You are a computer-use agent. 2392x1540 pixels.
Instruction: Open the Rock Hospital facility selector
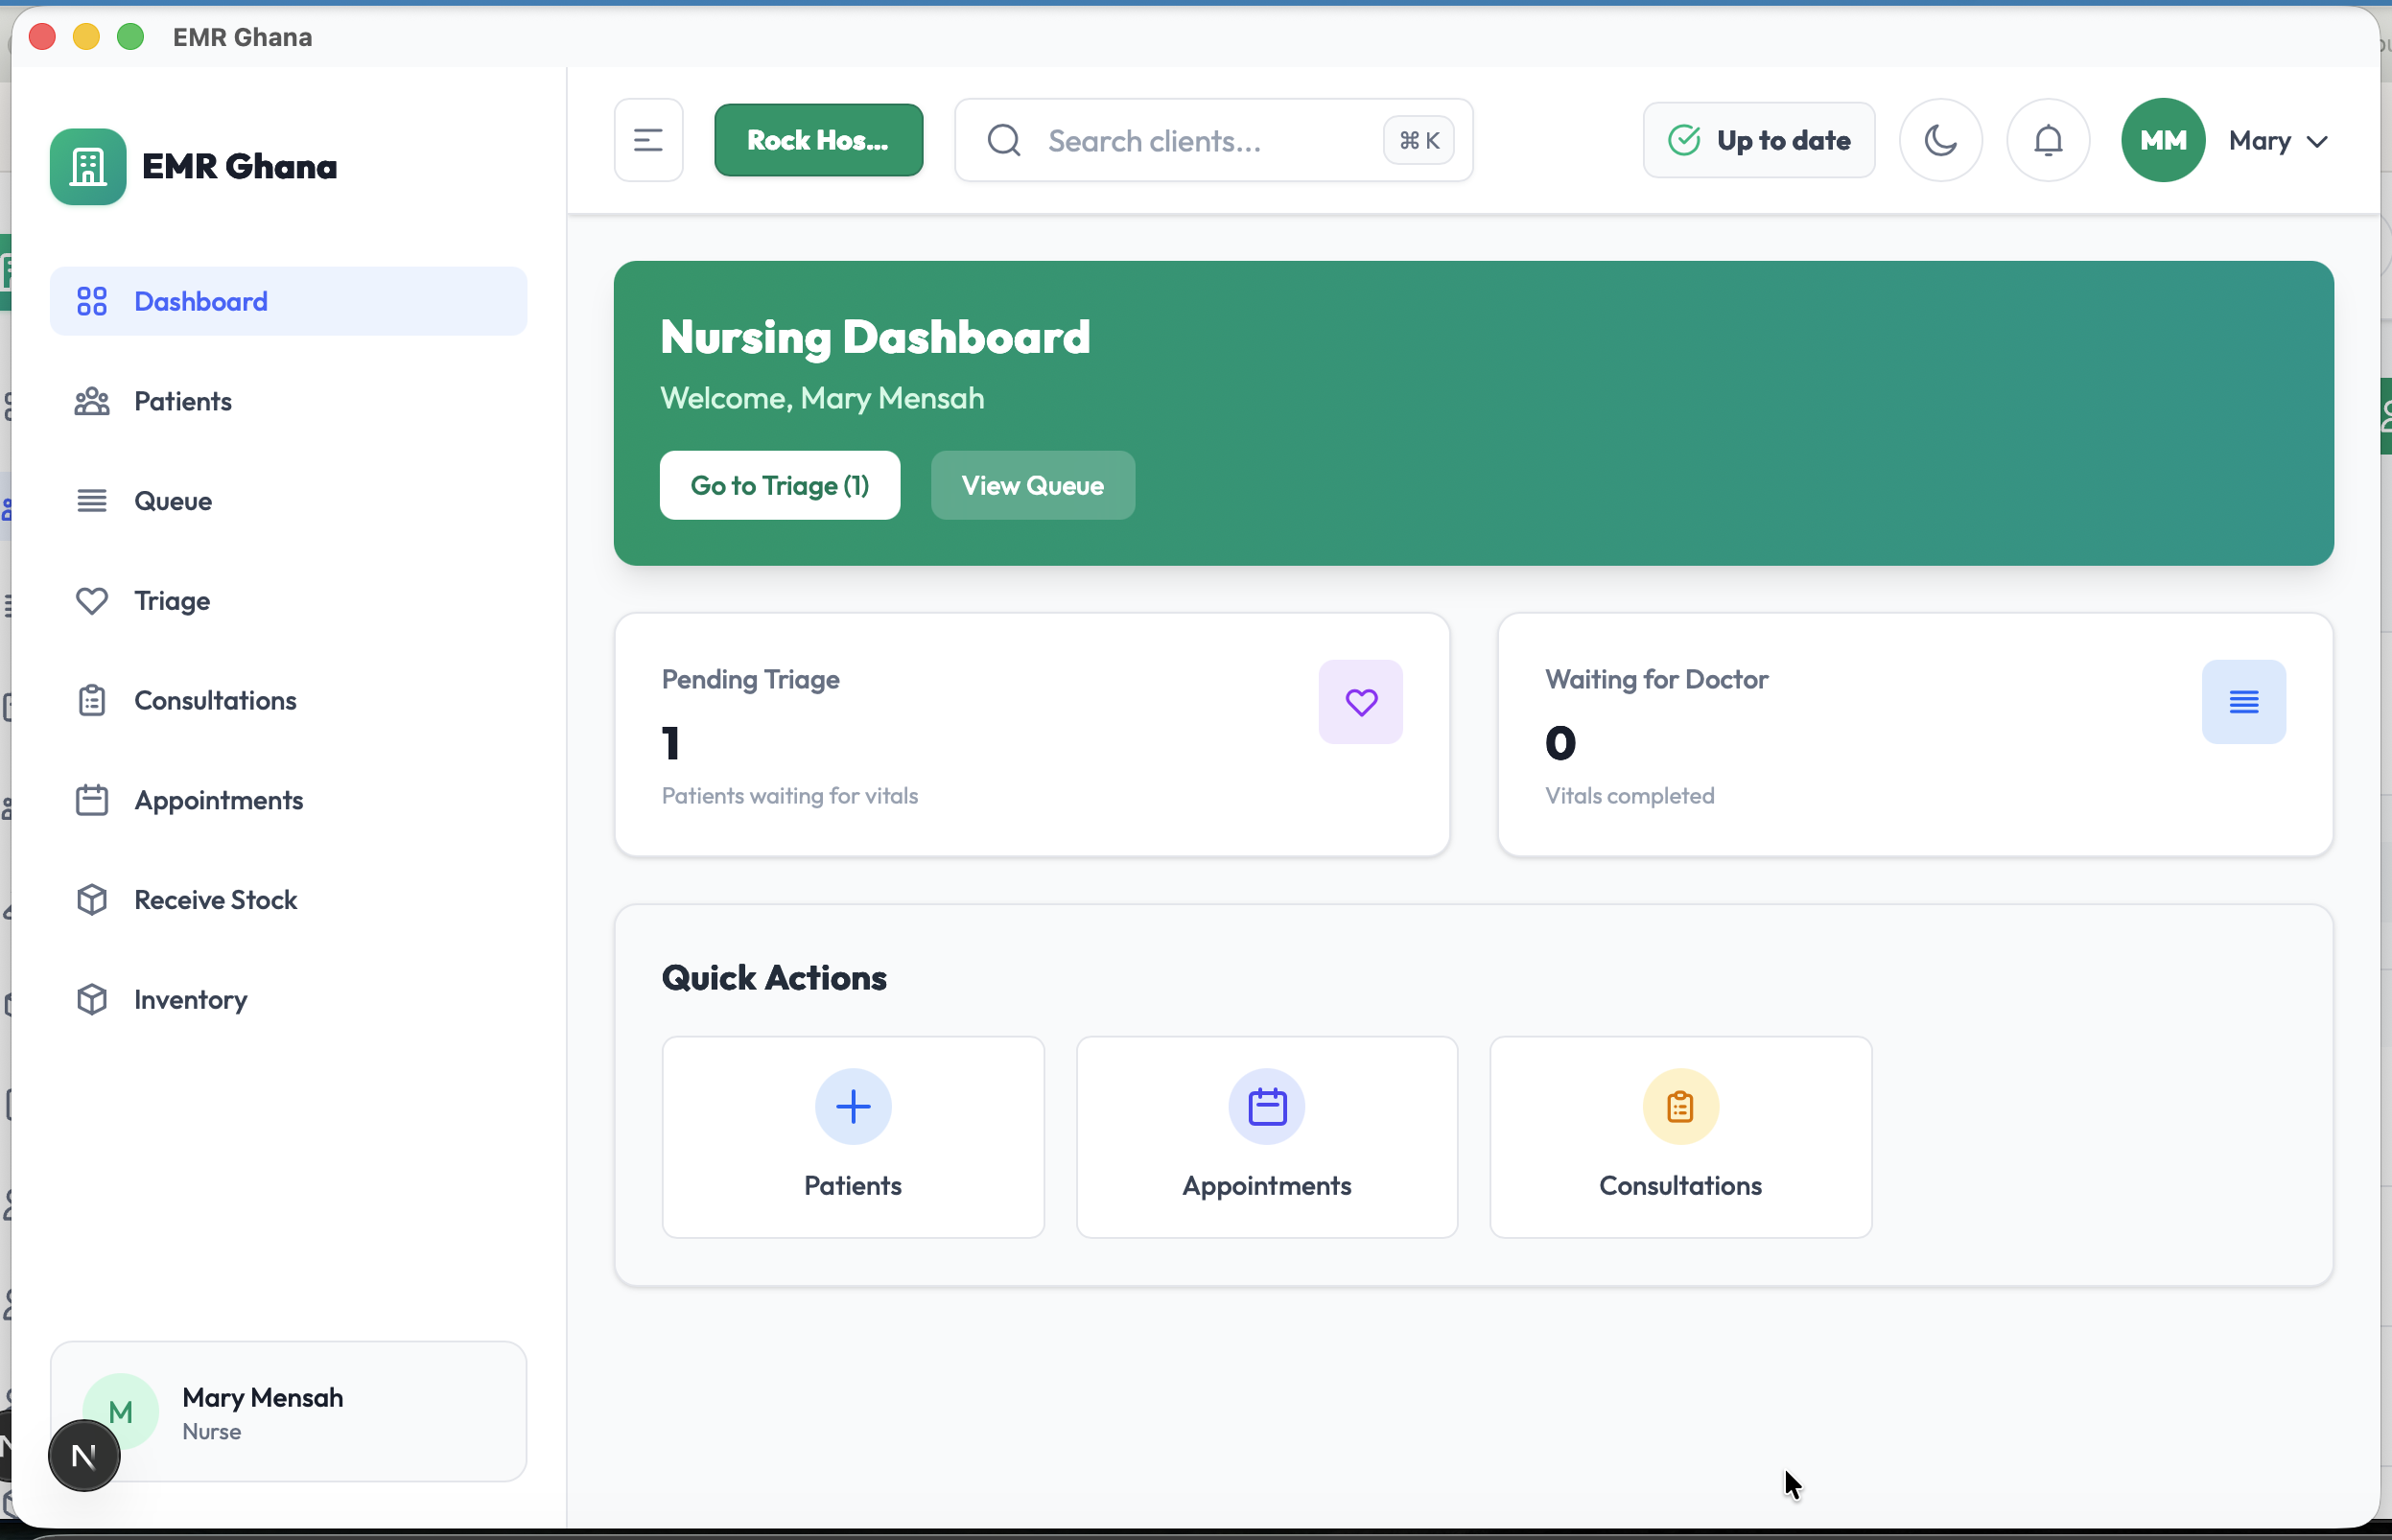(818, 139)
